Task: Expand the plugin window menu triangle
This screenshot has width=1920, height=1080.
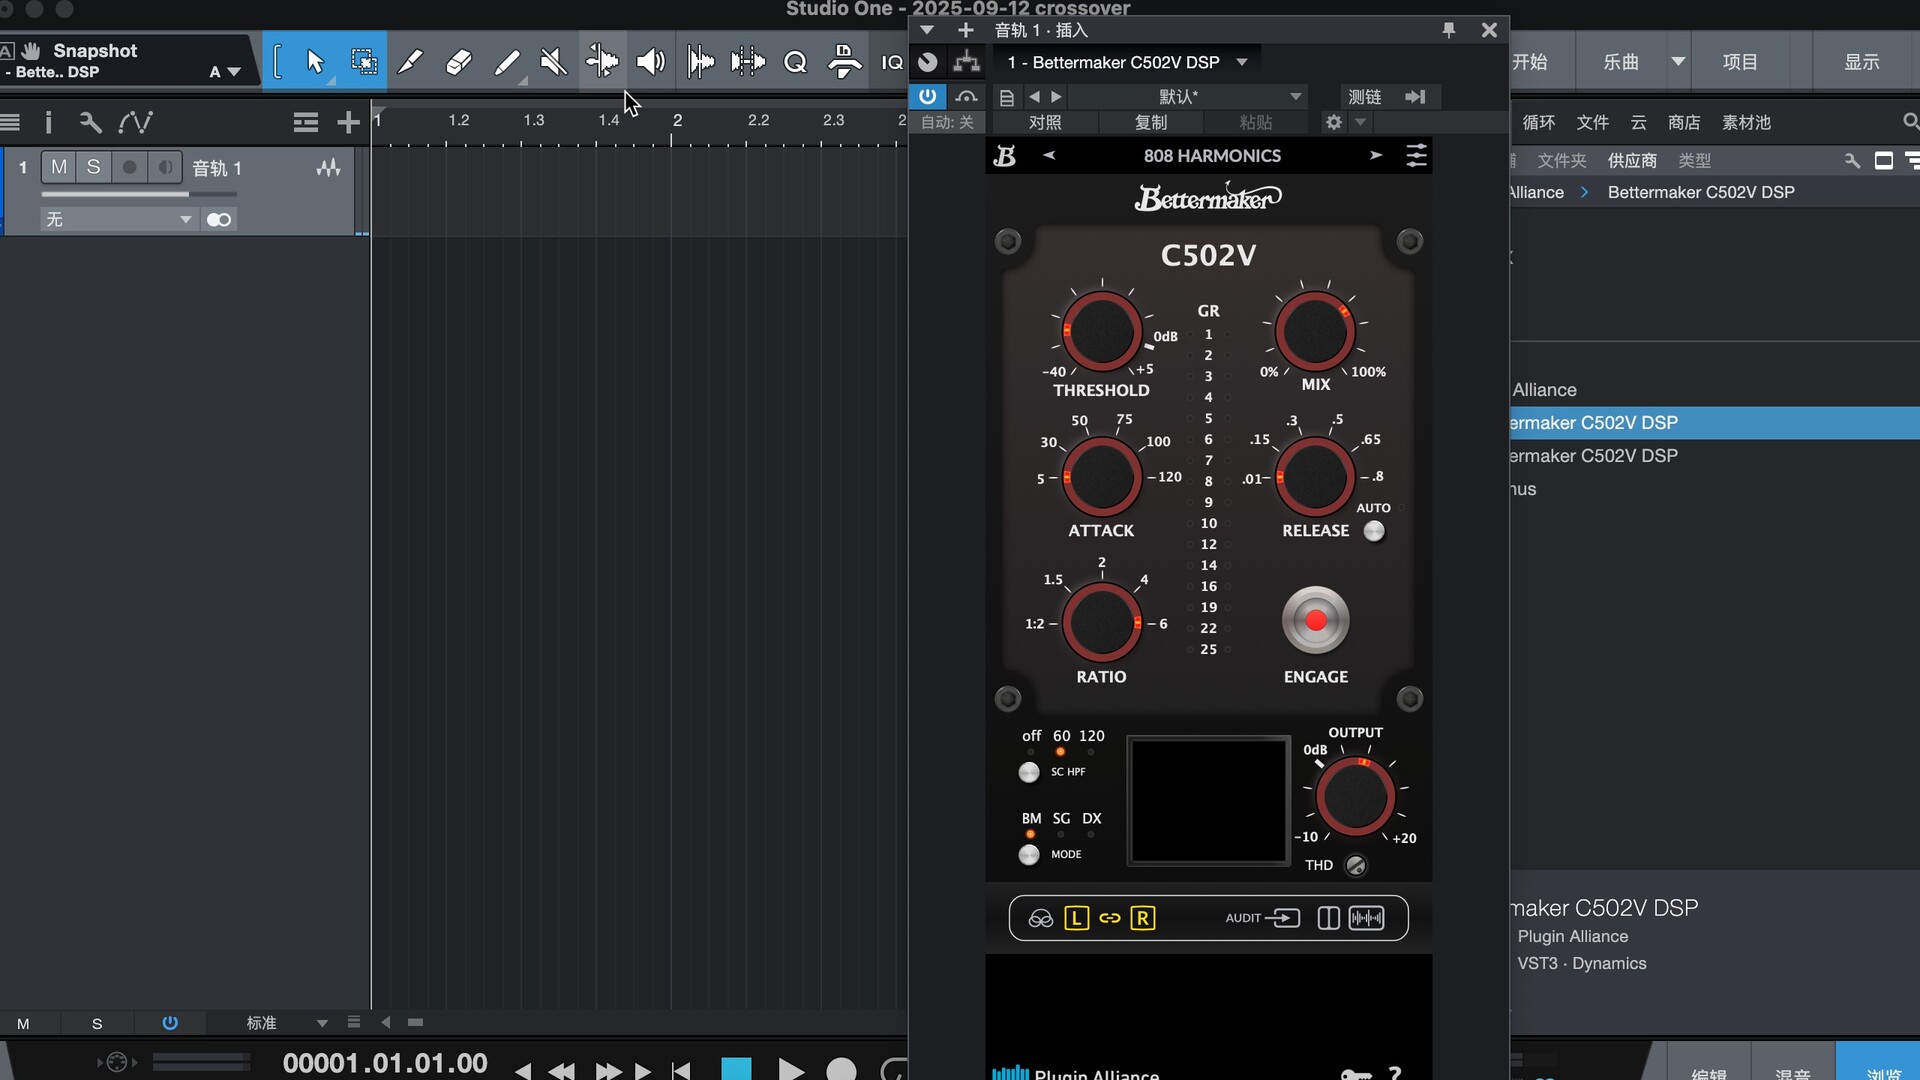Action: coord(927,30)
